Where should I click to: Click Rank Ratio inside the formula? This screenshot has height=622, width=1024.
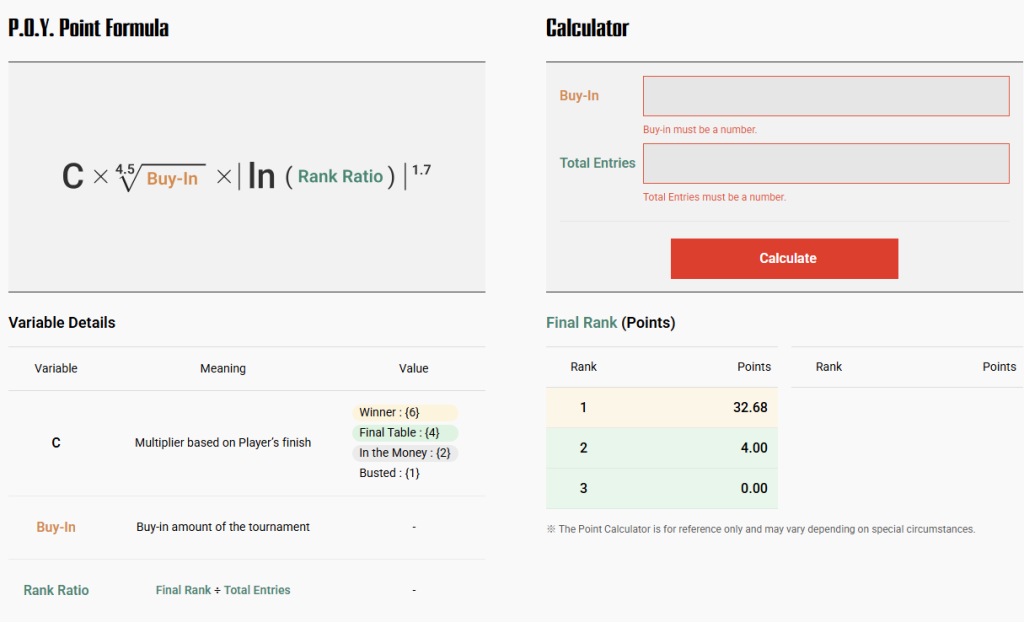click(x=340, y=177)
